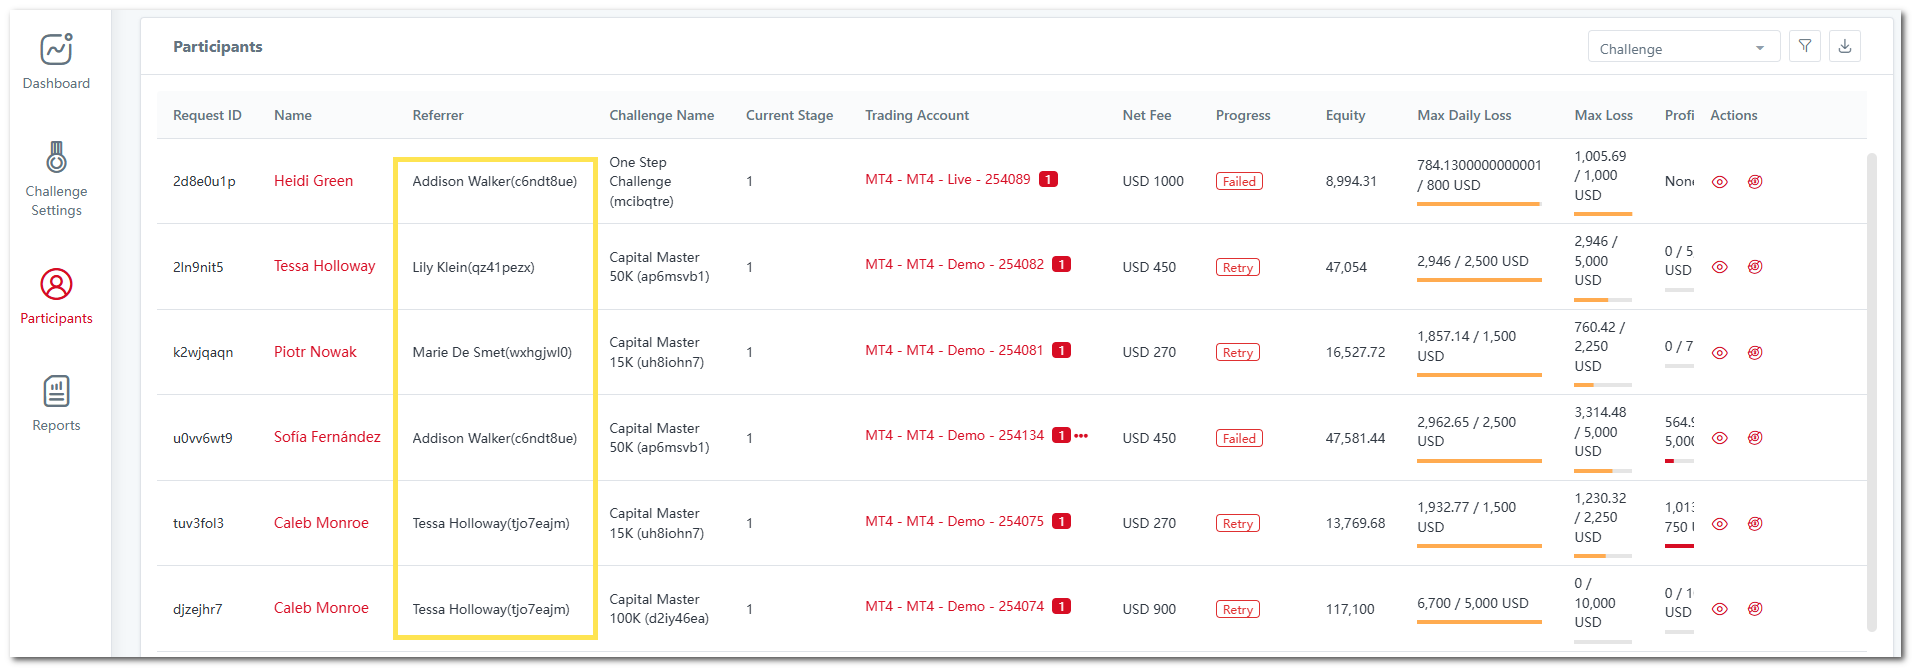This screenshot has height=668, width=1912.
Task: Click the download export icon
Action: 1845,47
